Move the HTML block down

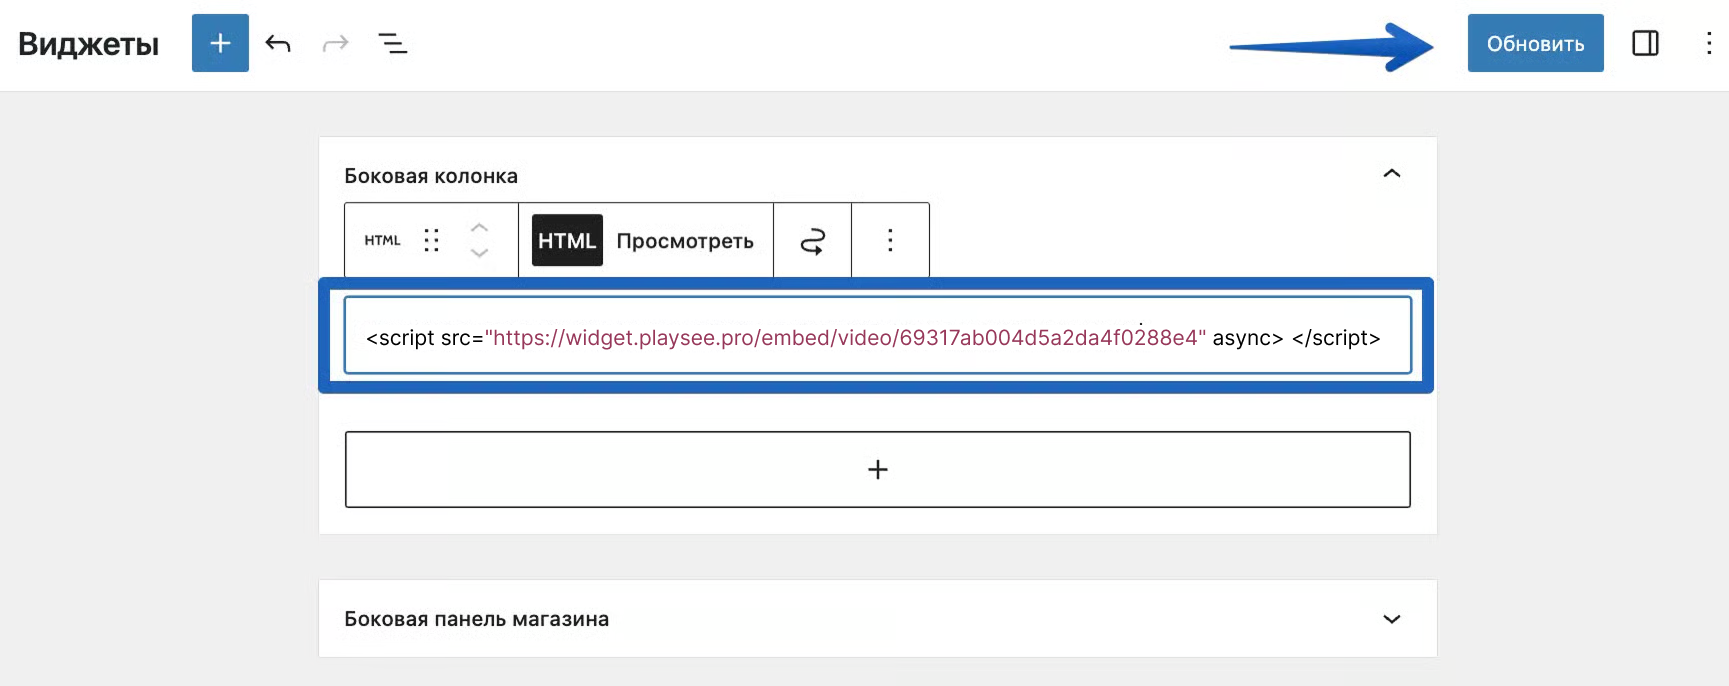(479, 253)
